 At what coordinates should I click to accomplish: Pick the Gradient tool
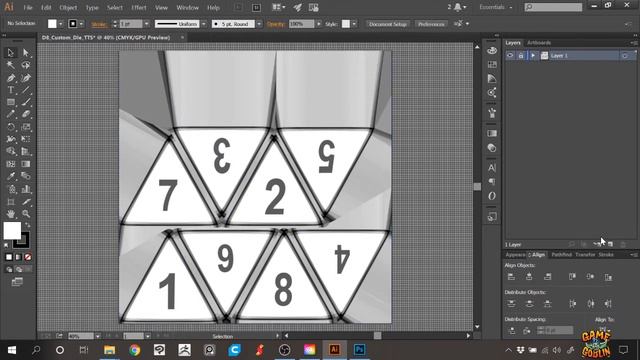[26, 164]
